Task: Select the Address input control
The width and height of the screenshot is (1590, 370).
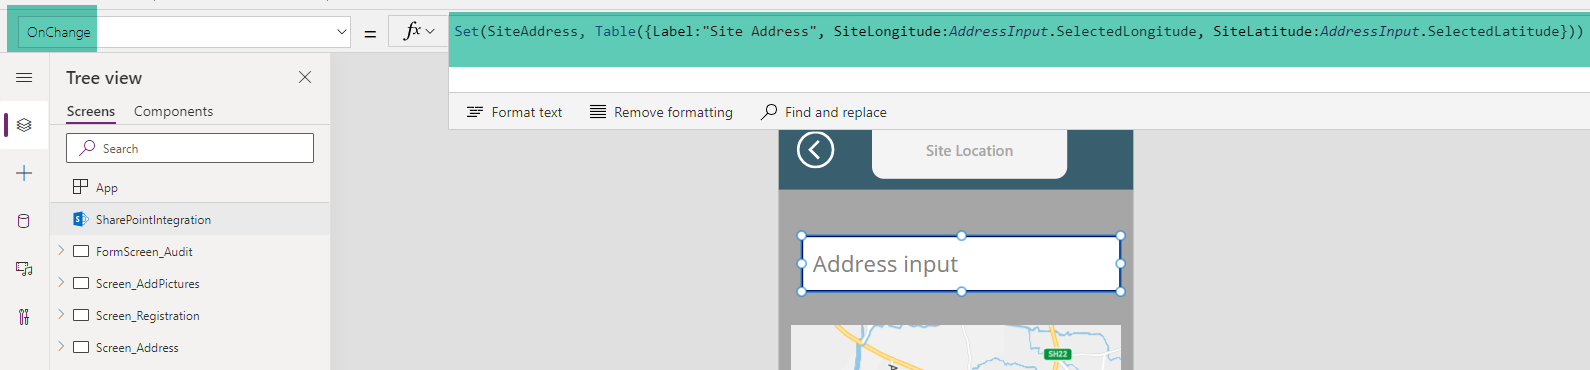Action: point(961,264)
